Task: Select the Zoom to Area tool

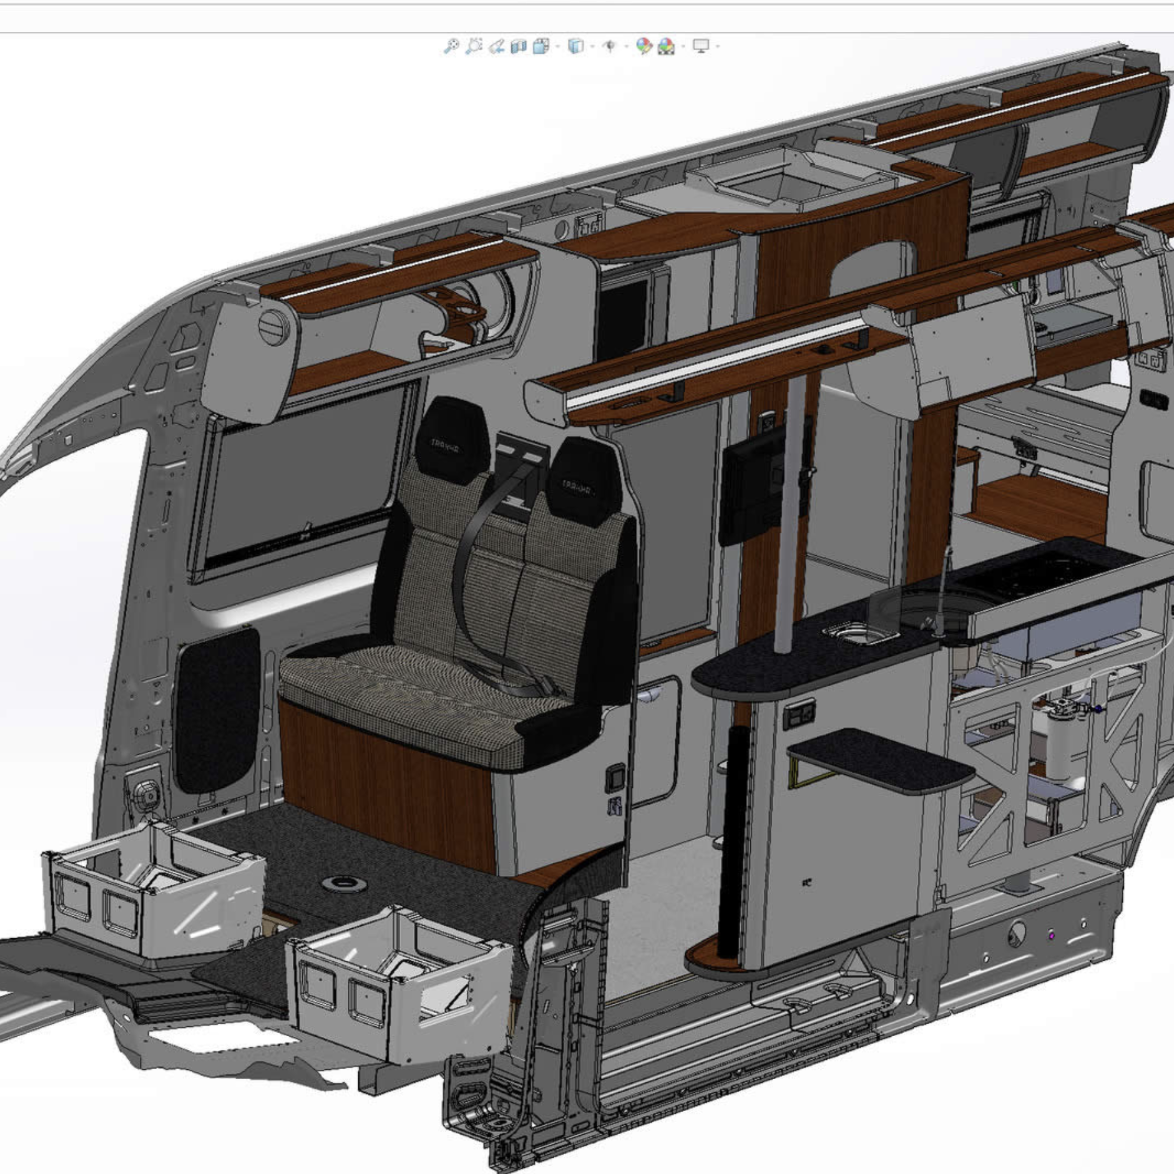Action: point(474,46)
